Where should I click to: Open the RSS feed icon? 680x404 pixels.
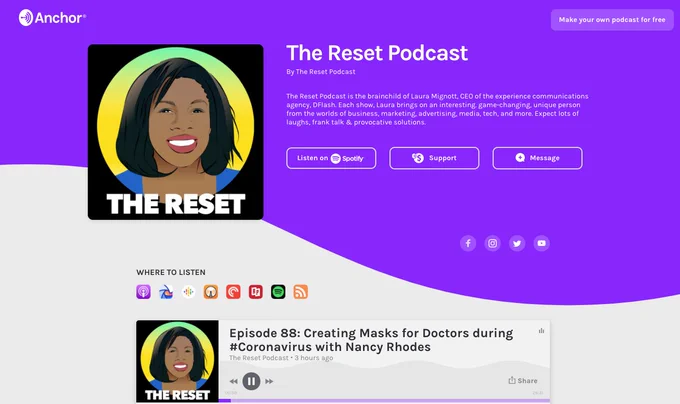coord(301,292)
